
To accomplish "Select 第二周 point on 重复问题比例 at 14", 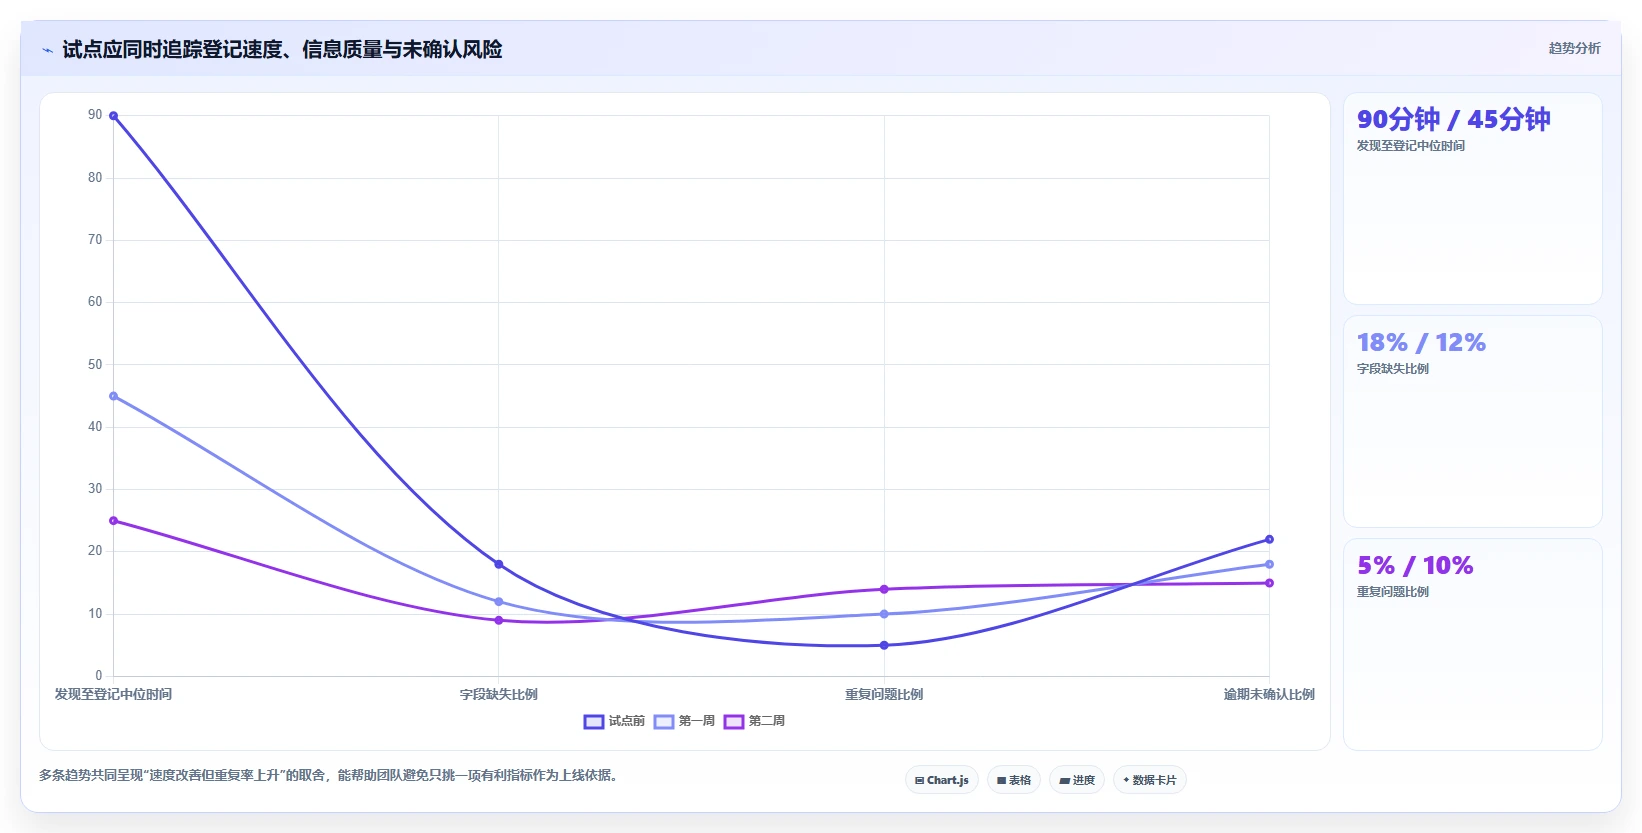I will click(884, 589).
